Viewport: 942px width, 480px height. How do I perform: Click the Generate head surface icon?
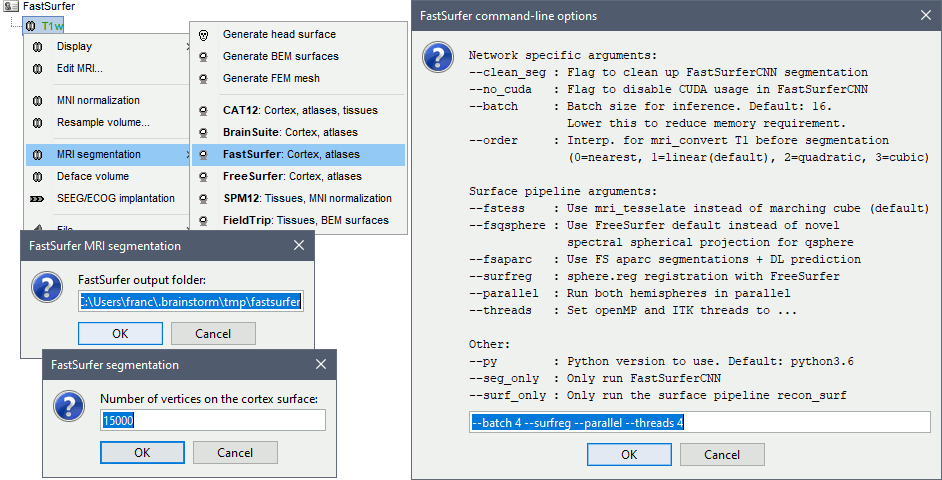coord(203,34)
